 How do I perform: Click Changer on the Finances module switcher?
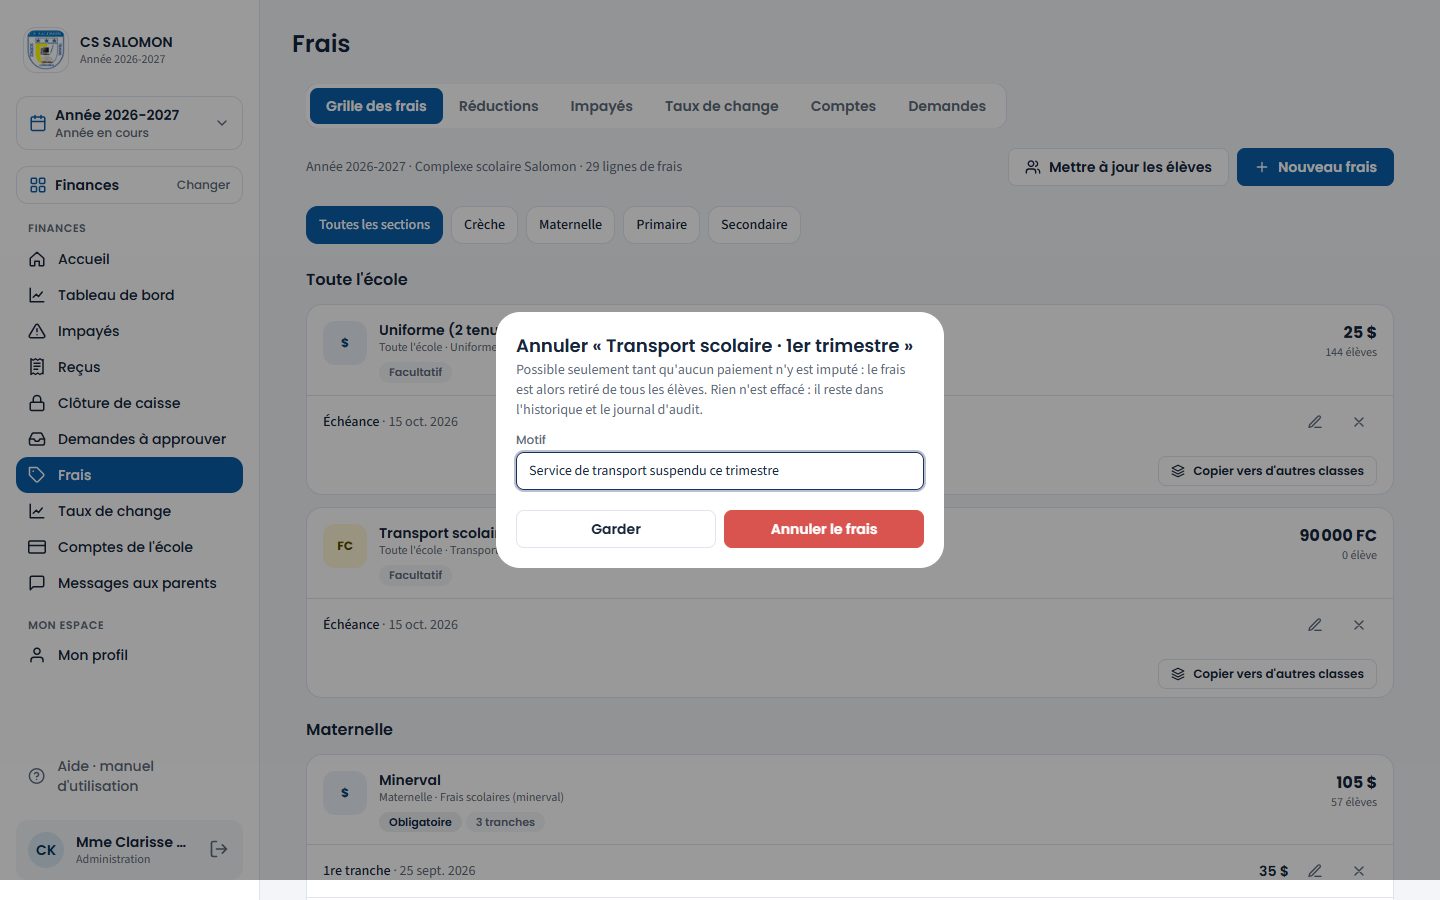click(203, 185)
